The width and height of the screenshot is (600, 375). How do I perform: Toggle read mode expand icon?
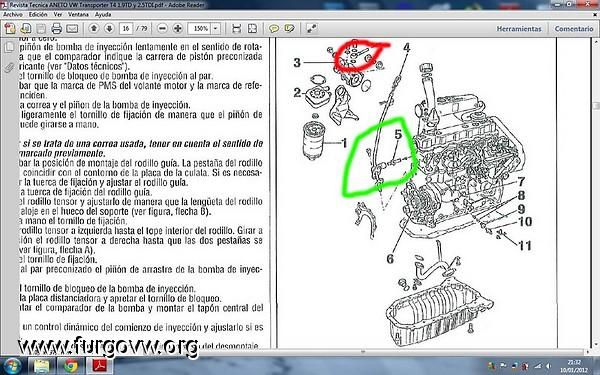pos(311,29)
